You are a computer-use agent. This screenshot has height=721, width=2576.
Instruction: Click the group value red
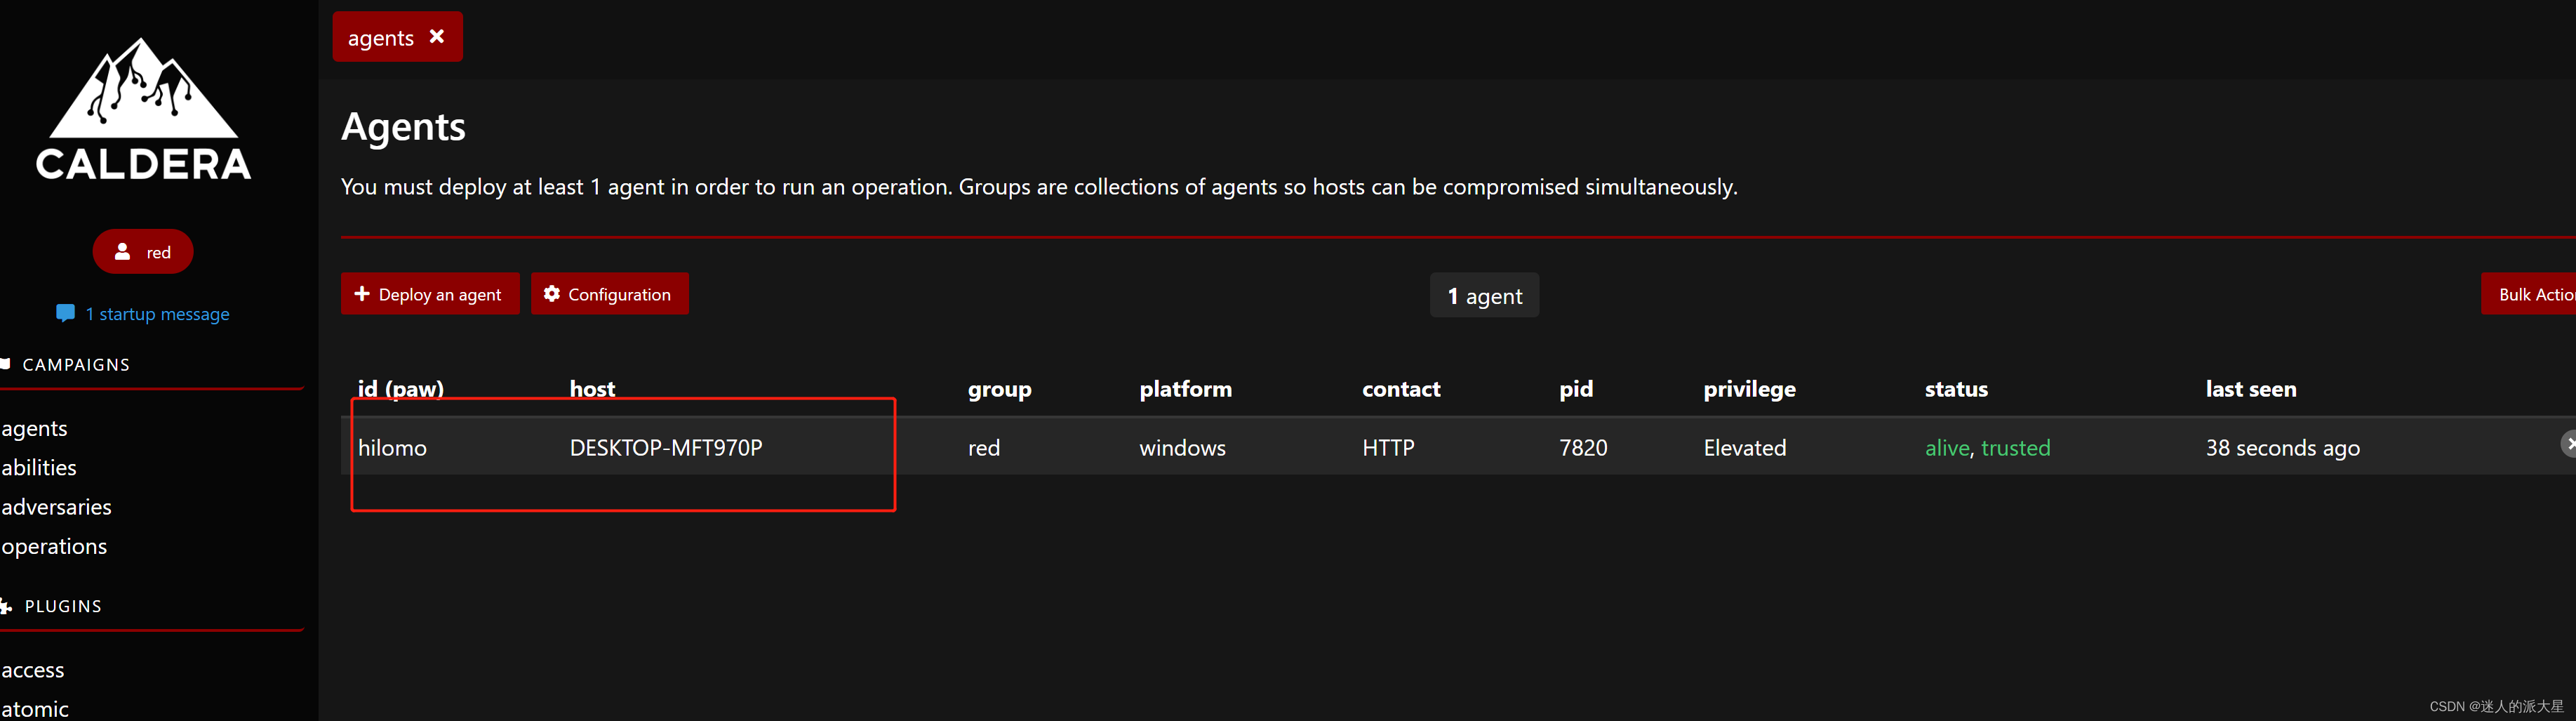984,448
